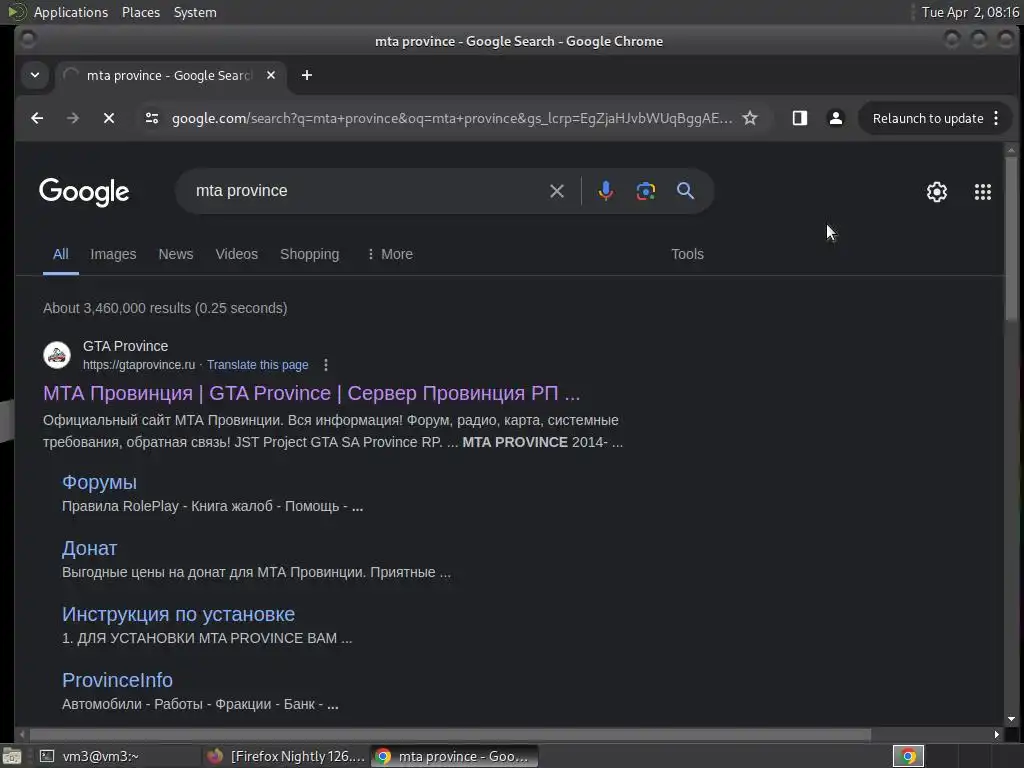
Task: Stop loading the page with the X button
Action: pos(109,118)
